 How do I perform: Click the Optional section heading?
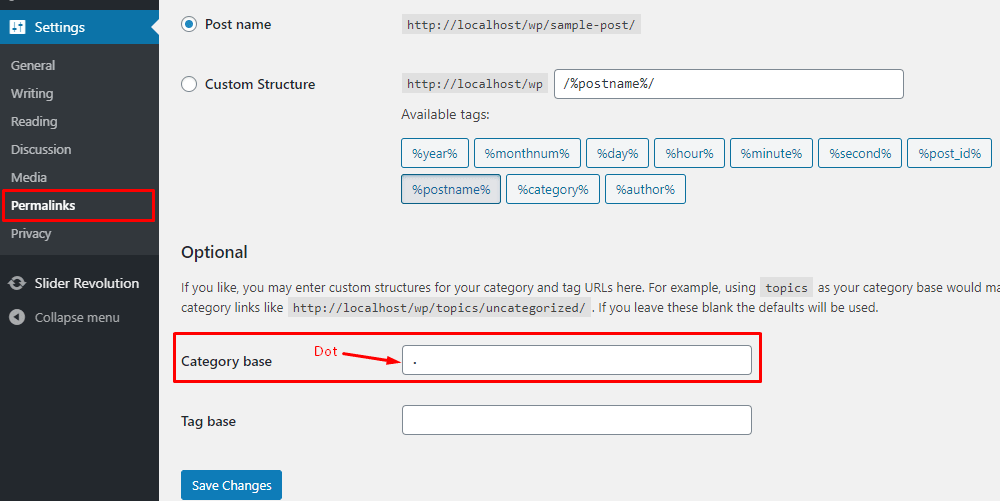point(214,252)
